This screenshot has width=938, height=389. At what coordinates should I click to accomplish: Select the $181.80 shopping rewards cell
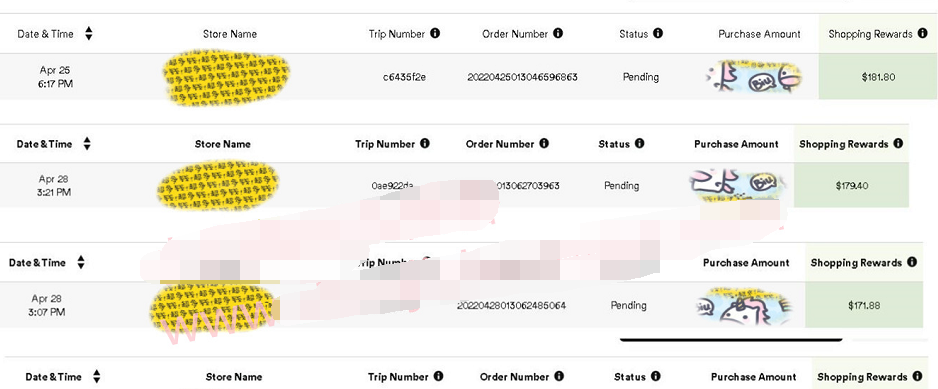[878, 77]
